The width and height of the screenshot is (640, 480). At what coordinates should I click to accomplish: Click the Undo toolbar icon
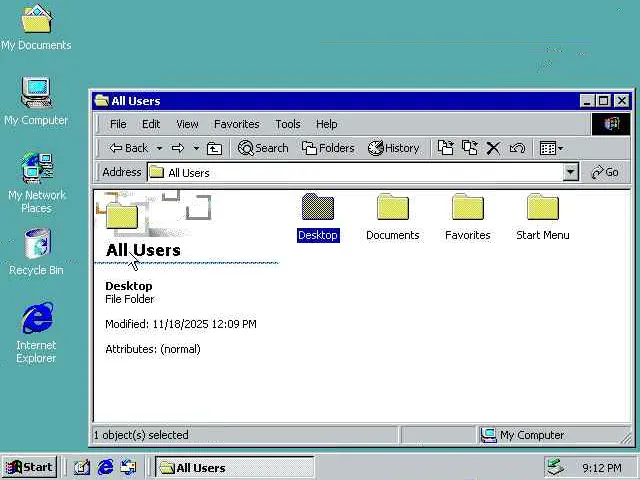click(x=517, y=148)
